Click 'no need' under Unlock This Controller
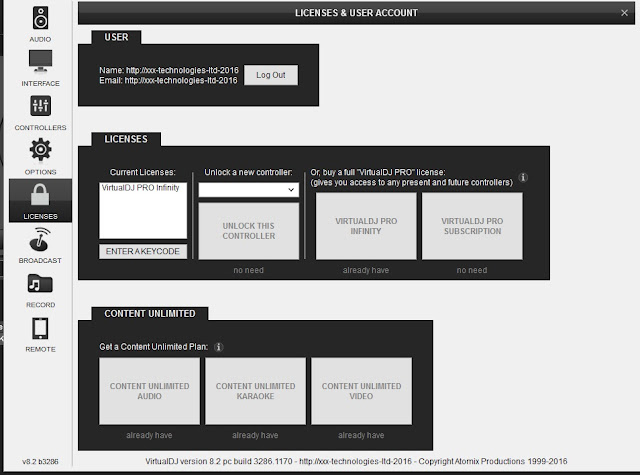This screenshot has width=640, height=475. coord(249,270)
